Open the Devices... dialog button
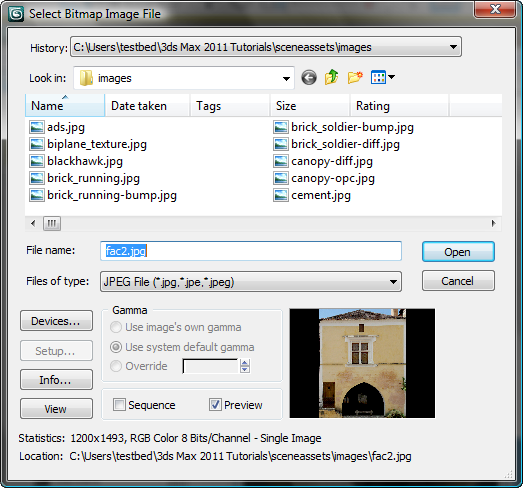523x488 pixels. tap(56, 321)
